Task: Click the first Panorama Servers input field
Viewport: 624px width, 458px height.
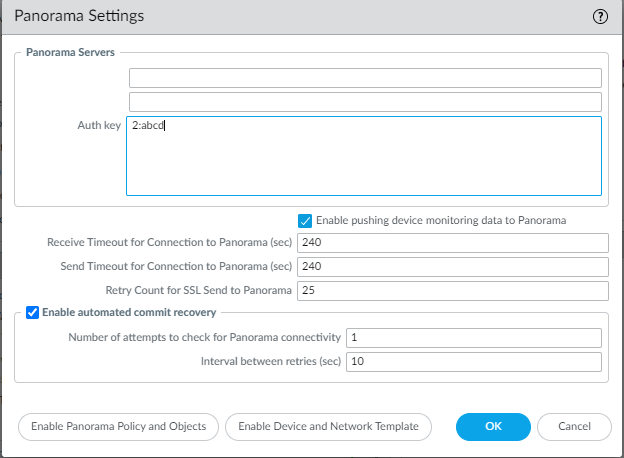Action: point(364,78)
